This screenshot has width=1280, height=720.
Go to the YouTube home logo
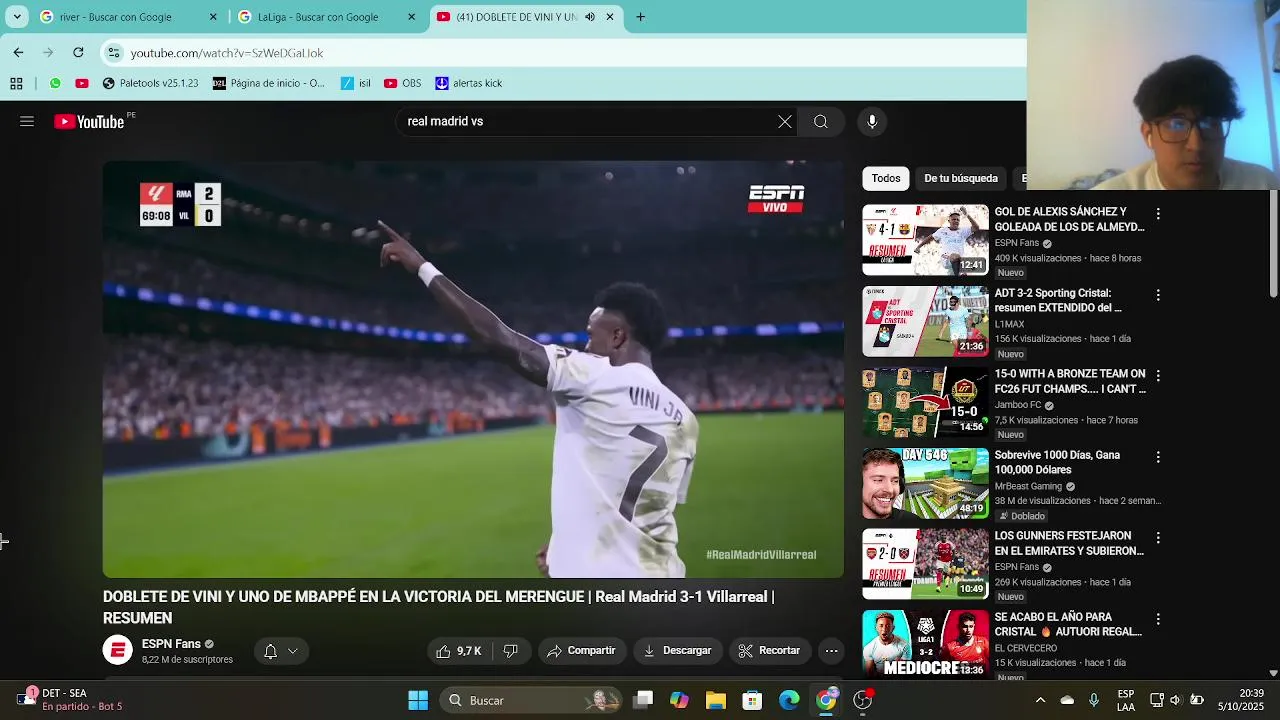(90, 122)
